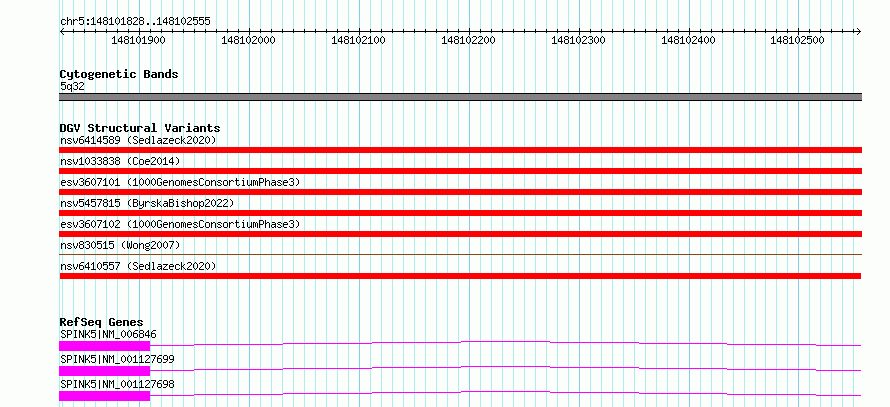Click the intron line of NM_001127699
Image resolution: width=890 pixels, height=407 pixels.
(x=505, y=366)
